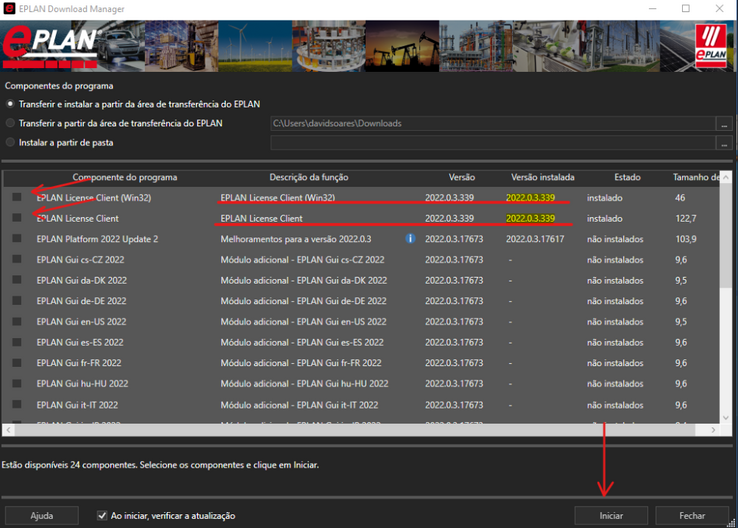Viewport: 738px width, 528px height.
Task: Sort by Estado column header
Action: [627, 177]
